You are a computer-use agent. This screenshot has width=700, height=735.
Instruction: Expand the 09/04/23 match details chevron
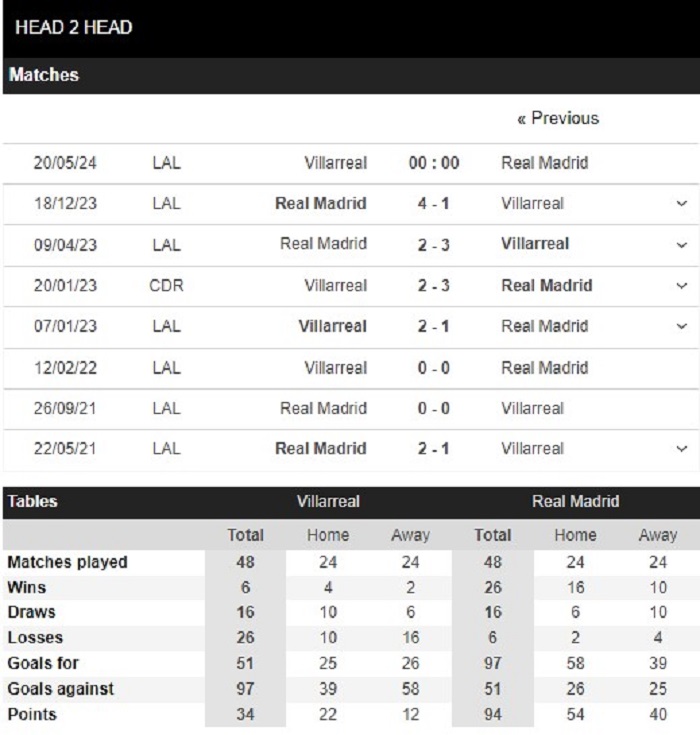coord(681,245)
